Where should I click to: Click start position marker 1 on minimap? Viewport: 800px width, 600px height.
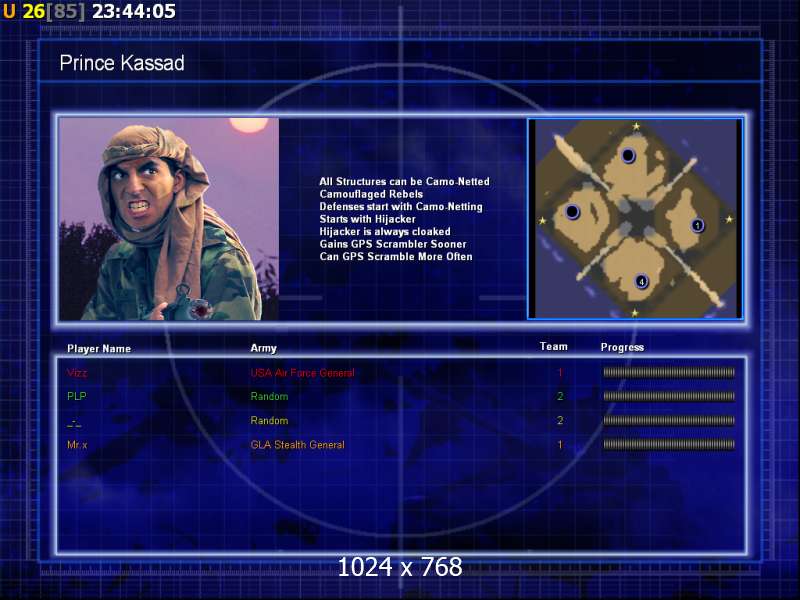(697, 225)
